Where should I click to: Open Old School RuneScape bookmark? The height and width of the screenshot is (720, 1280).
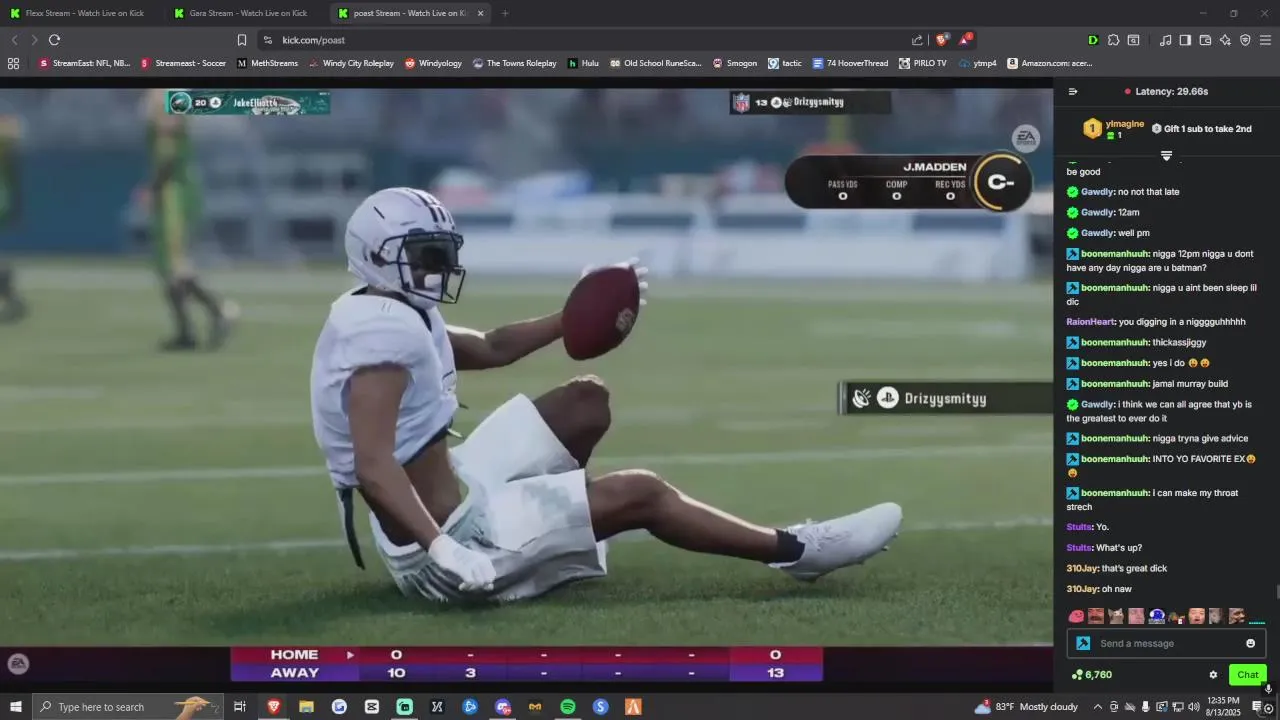tap(655, 63)
